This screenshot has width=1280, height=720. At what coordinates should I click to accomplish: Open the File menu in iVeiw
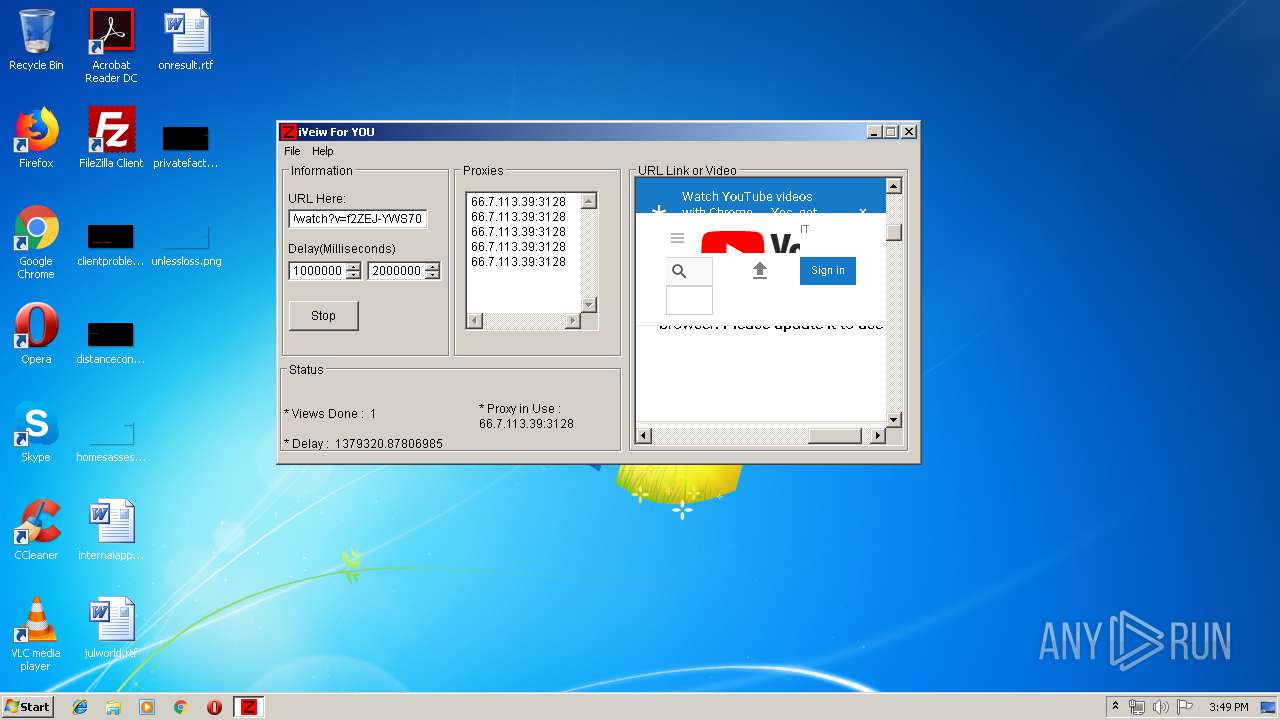coord(292,151)
